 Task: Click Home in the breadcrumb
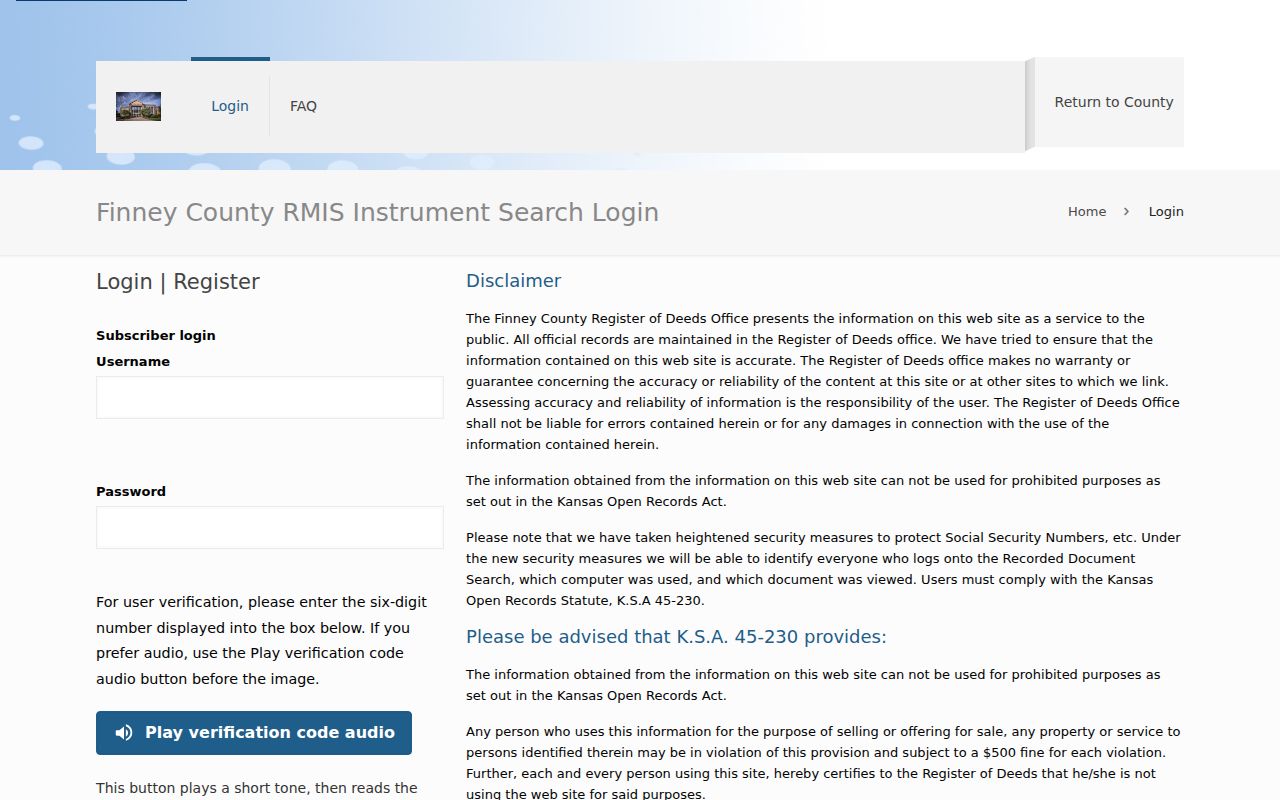(x=1087, y=212)
